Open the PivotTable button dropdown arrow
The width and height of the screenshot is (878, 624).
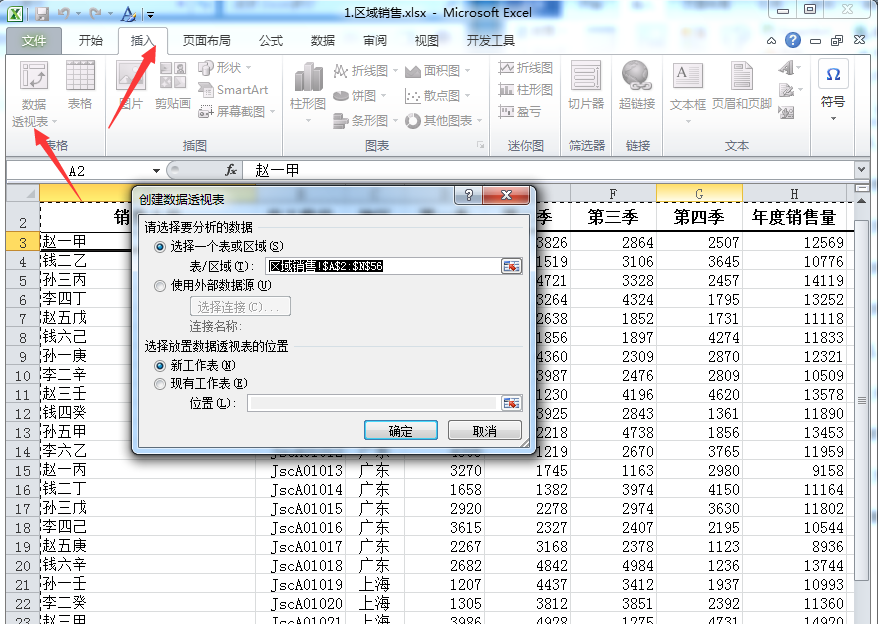coord(54,122)
